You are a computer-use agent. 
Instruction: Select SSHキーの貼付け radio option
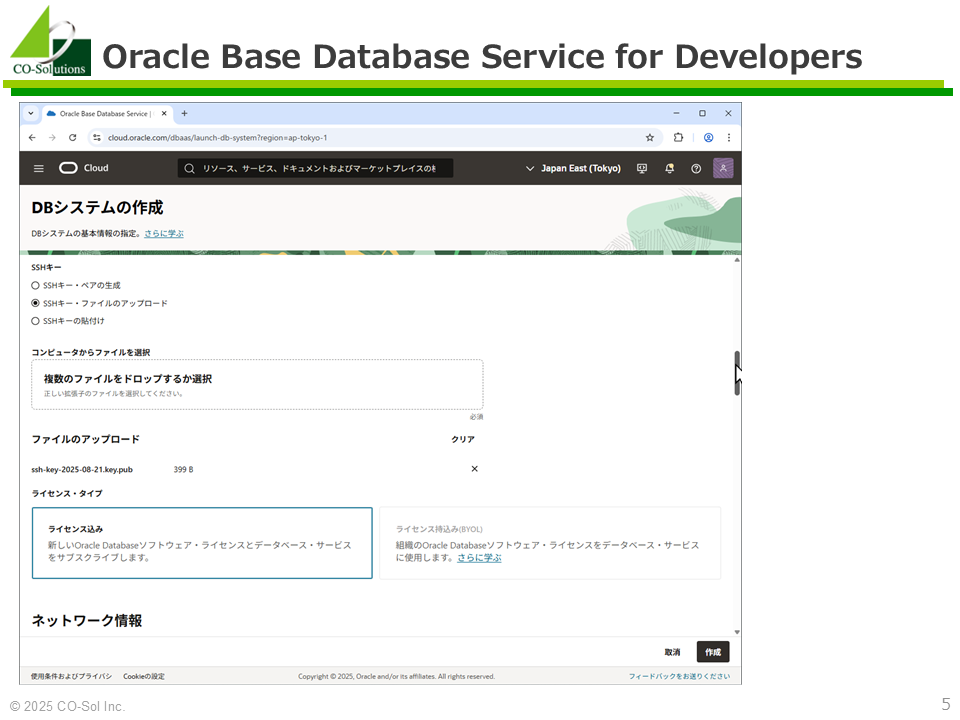[36, 321]
